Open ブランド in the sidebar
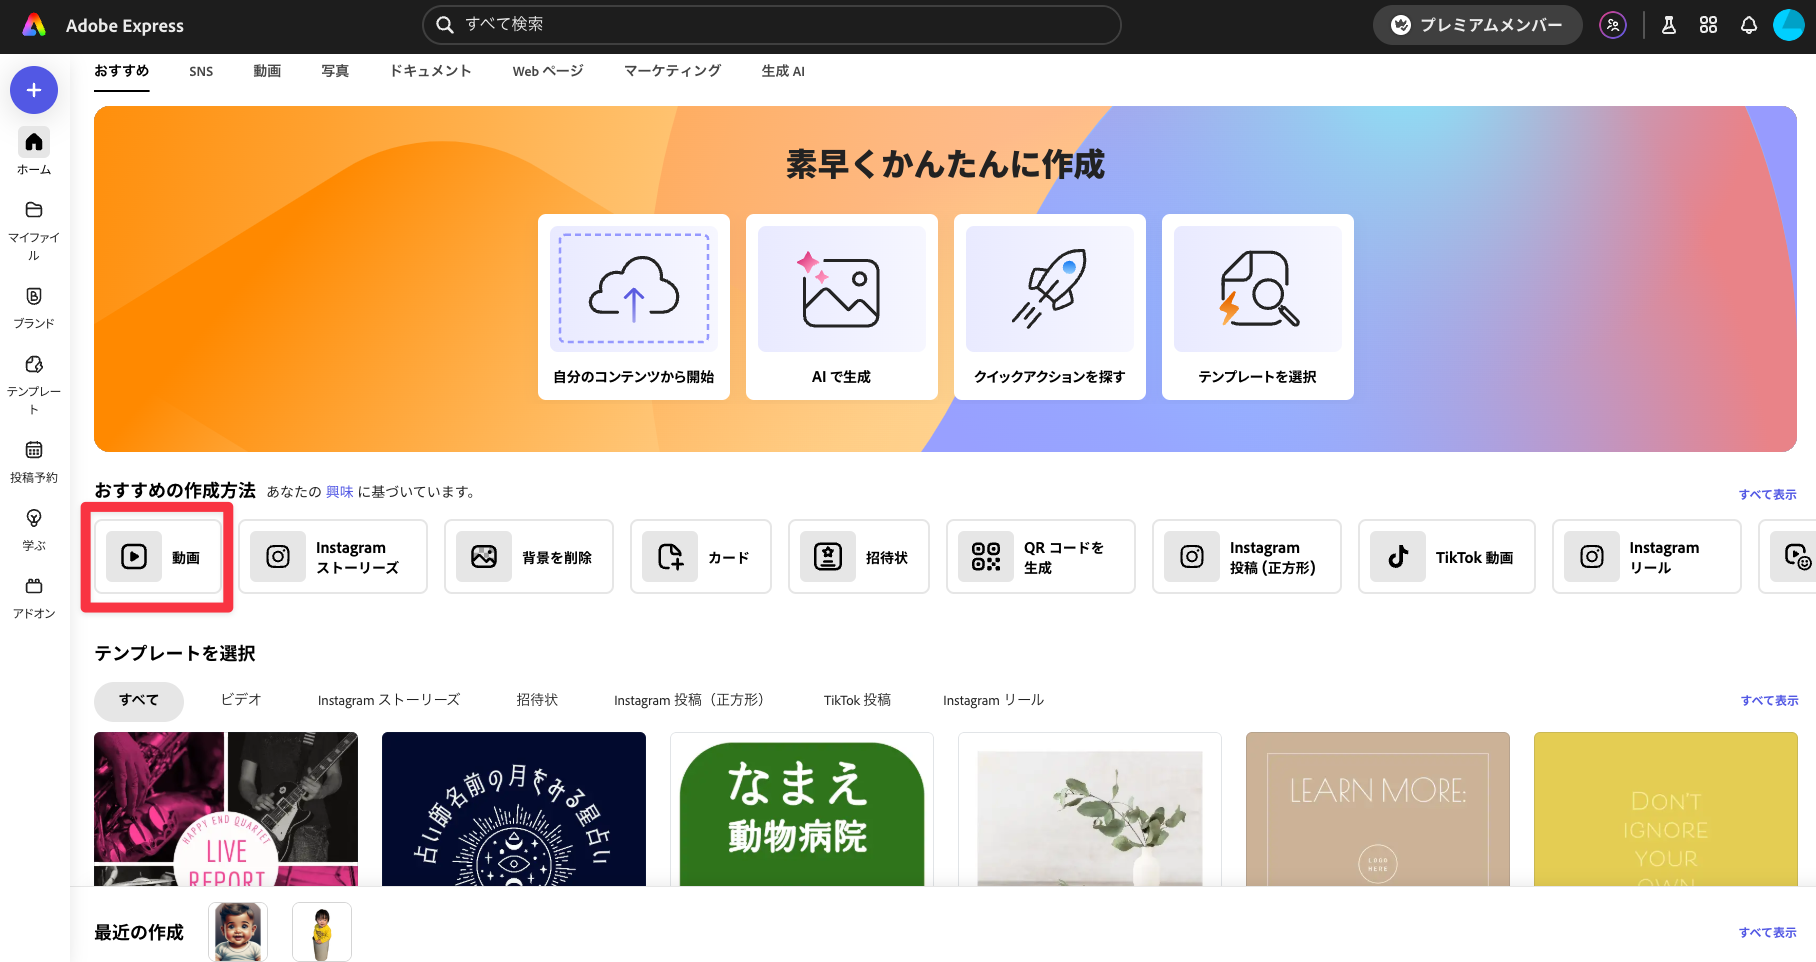This screenshot has height=962, width=1816. [34, 308]
